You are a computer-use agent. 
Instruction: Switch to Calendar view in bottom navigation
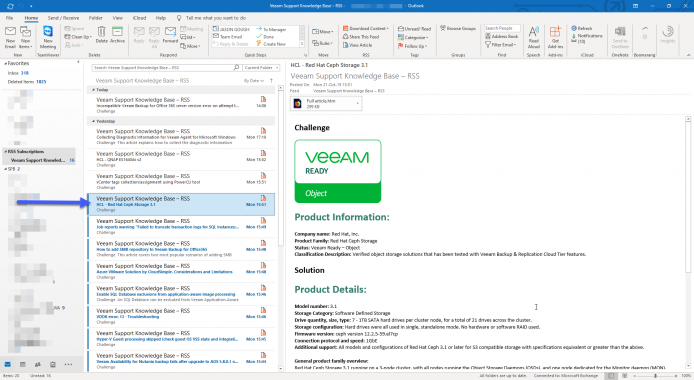[23, 365]
